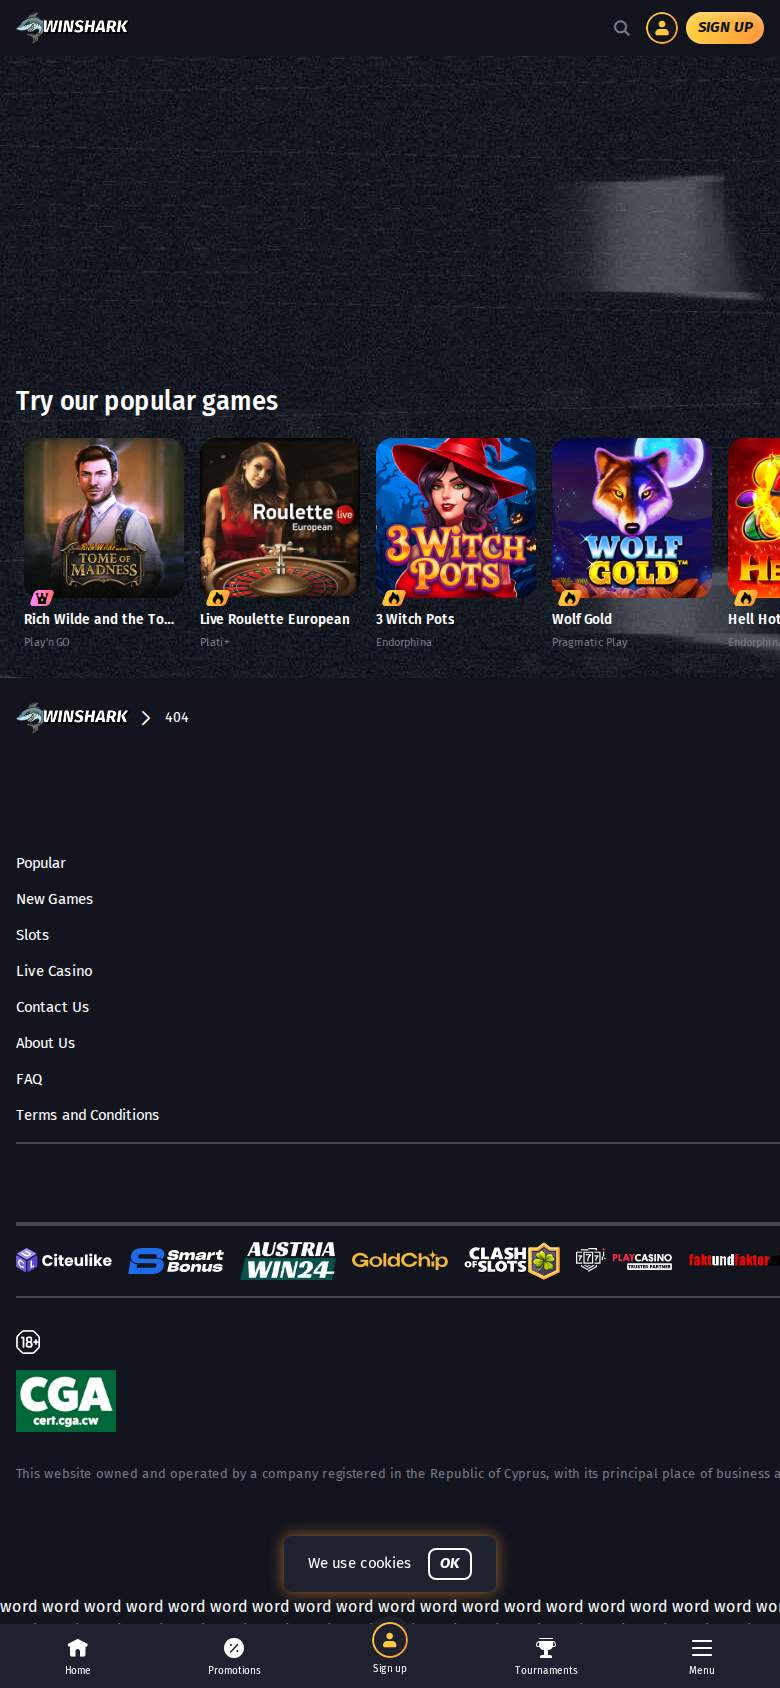Click the yellow SIGN UP button
Screen dimensions: 780x1688
click(x=725, y=28)
